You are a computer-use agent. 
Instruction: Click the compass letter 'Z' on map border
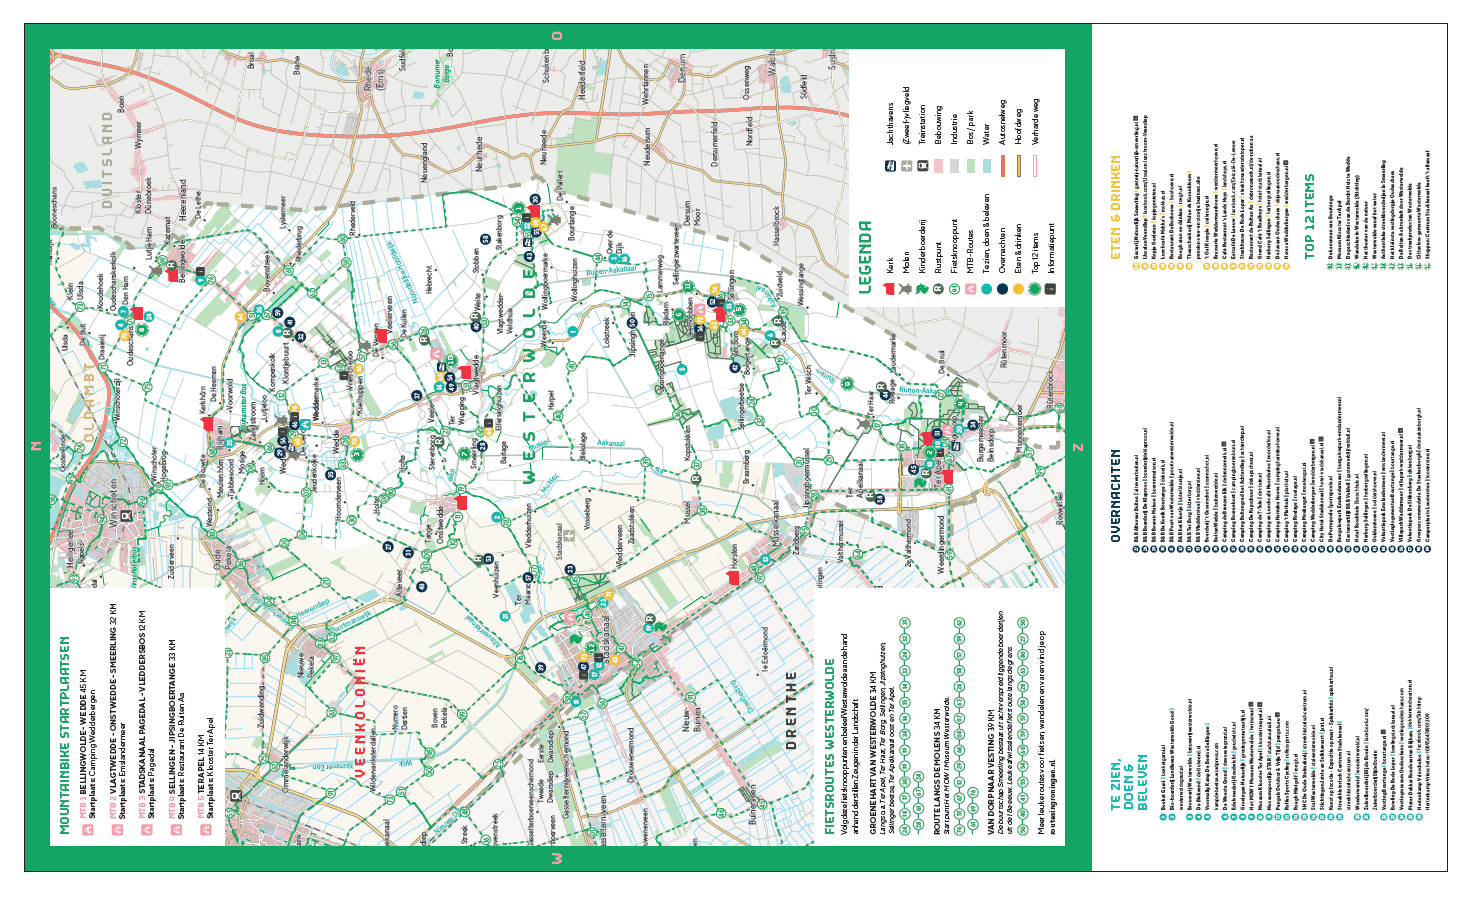[x=1078, y=446]
